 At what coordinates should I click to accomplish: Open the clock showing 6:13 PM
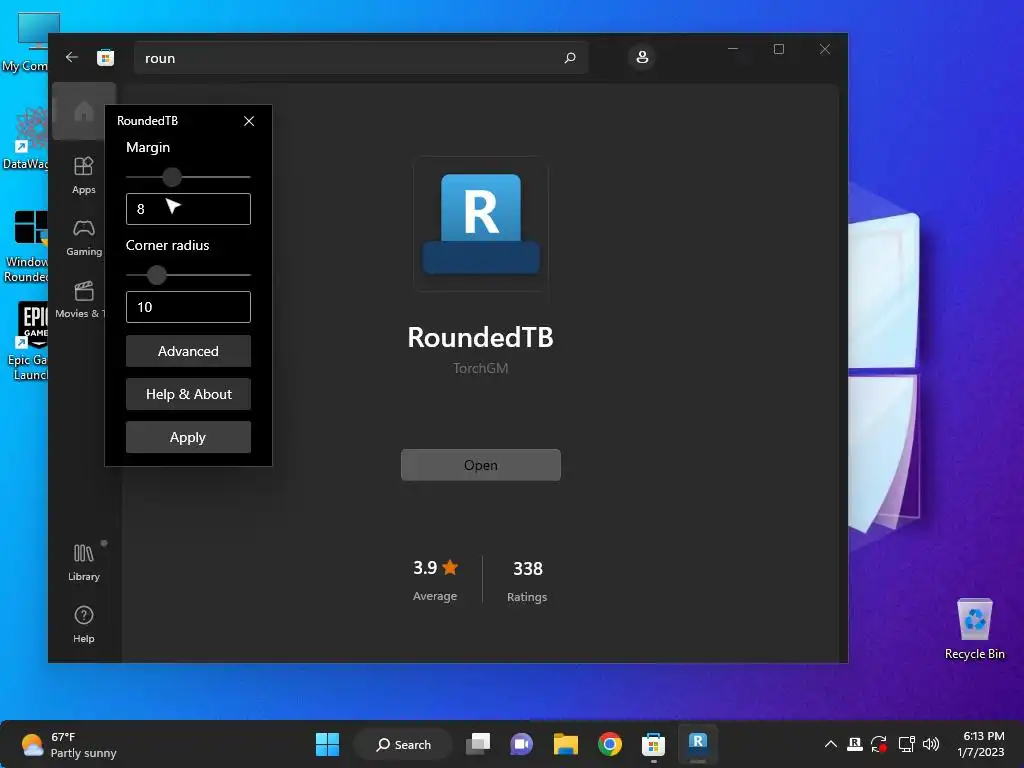coord(980,744)
